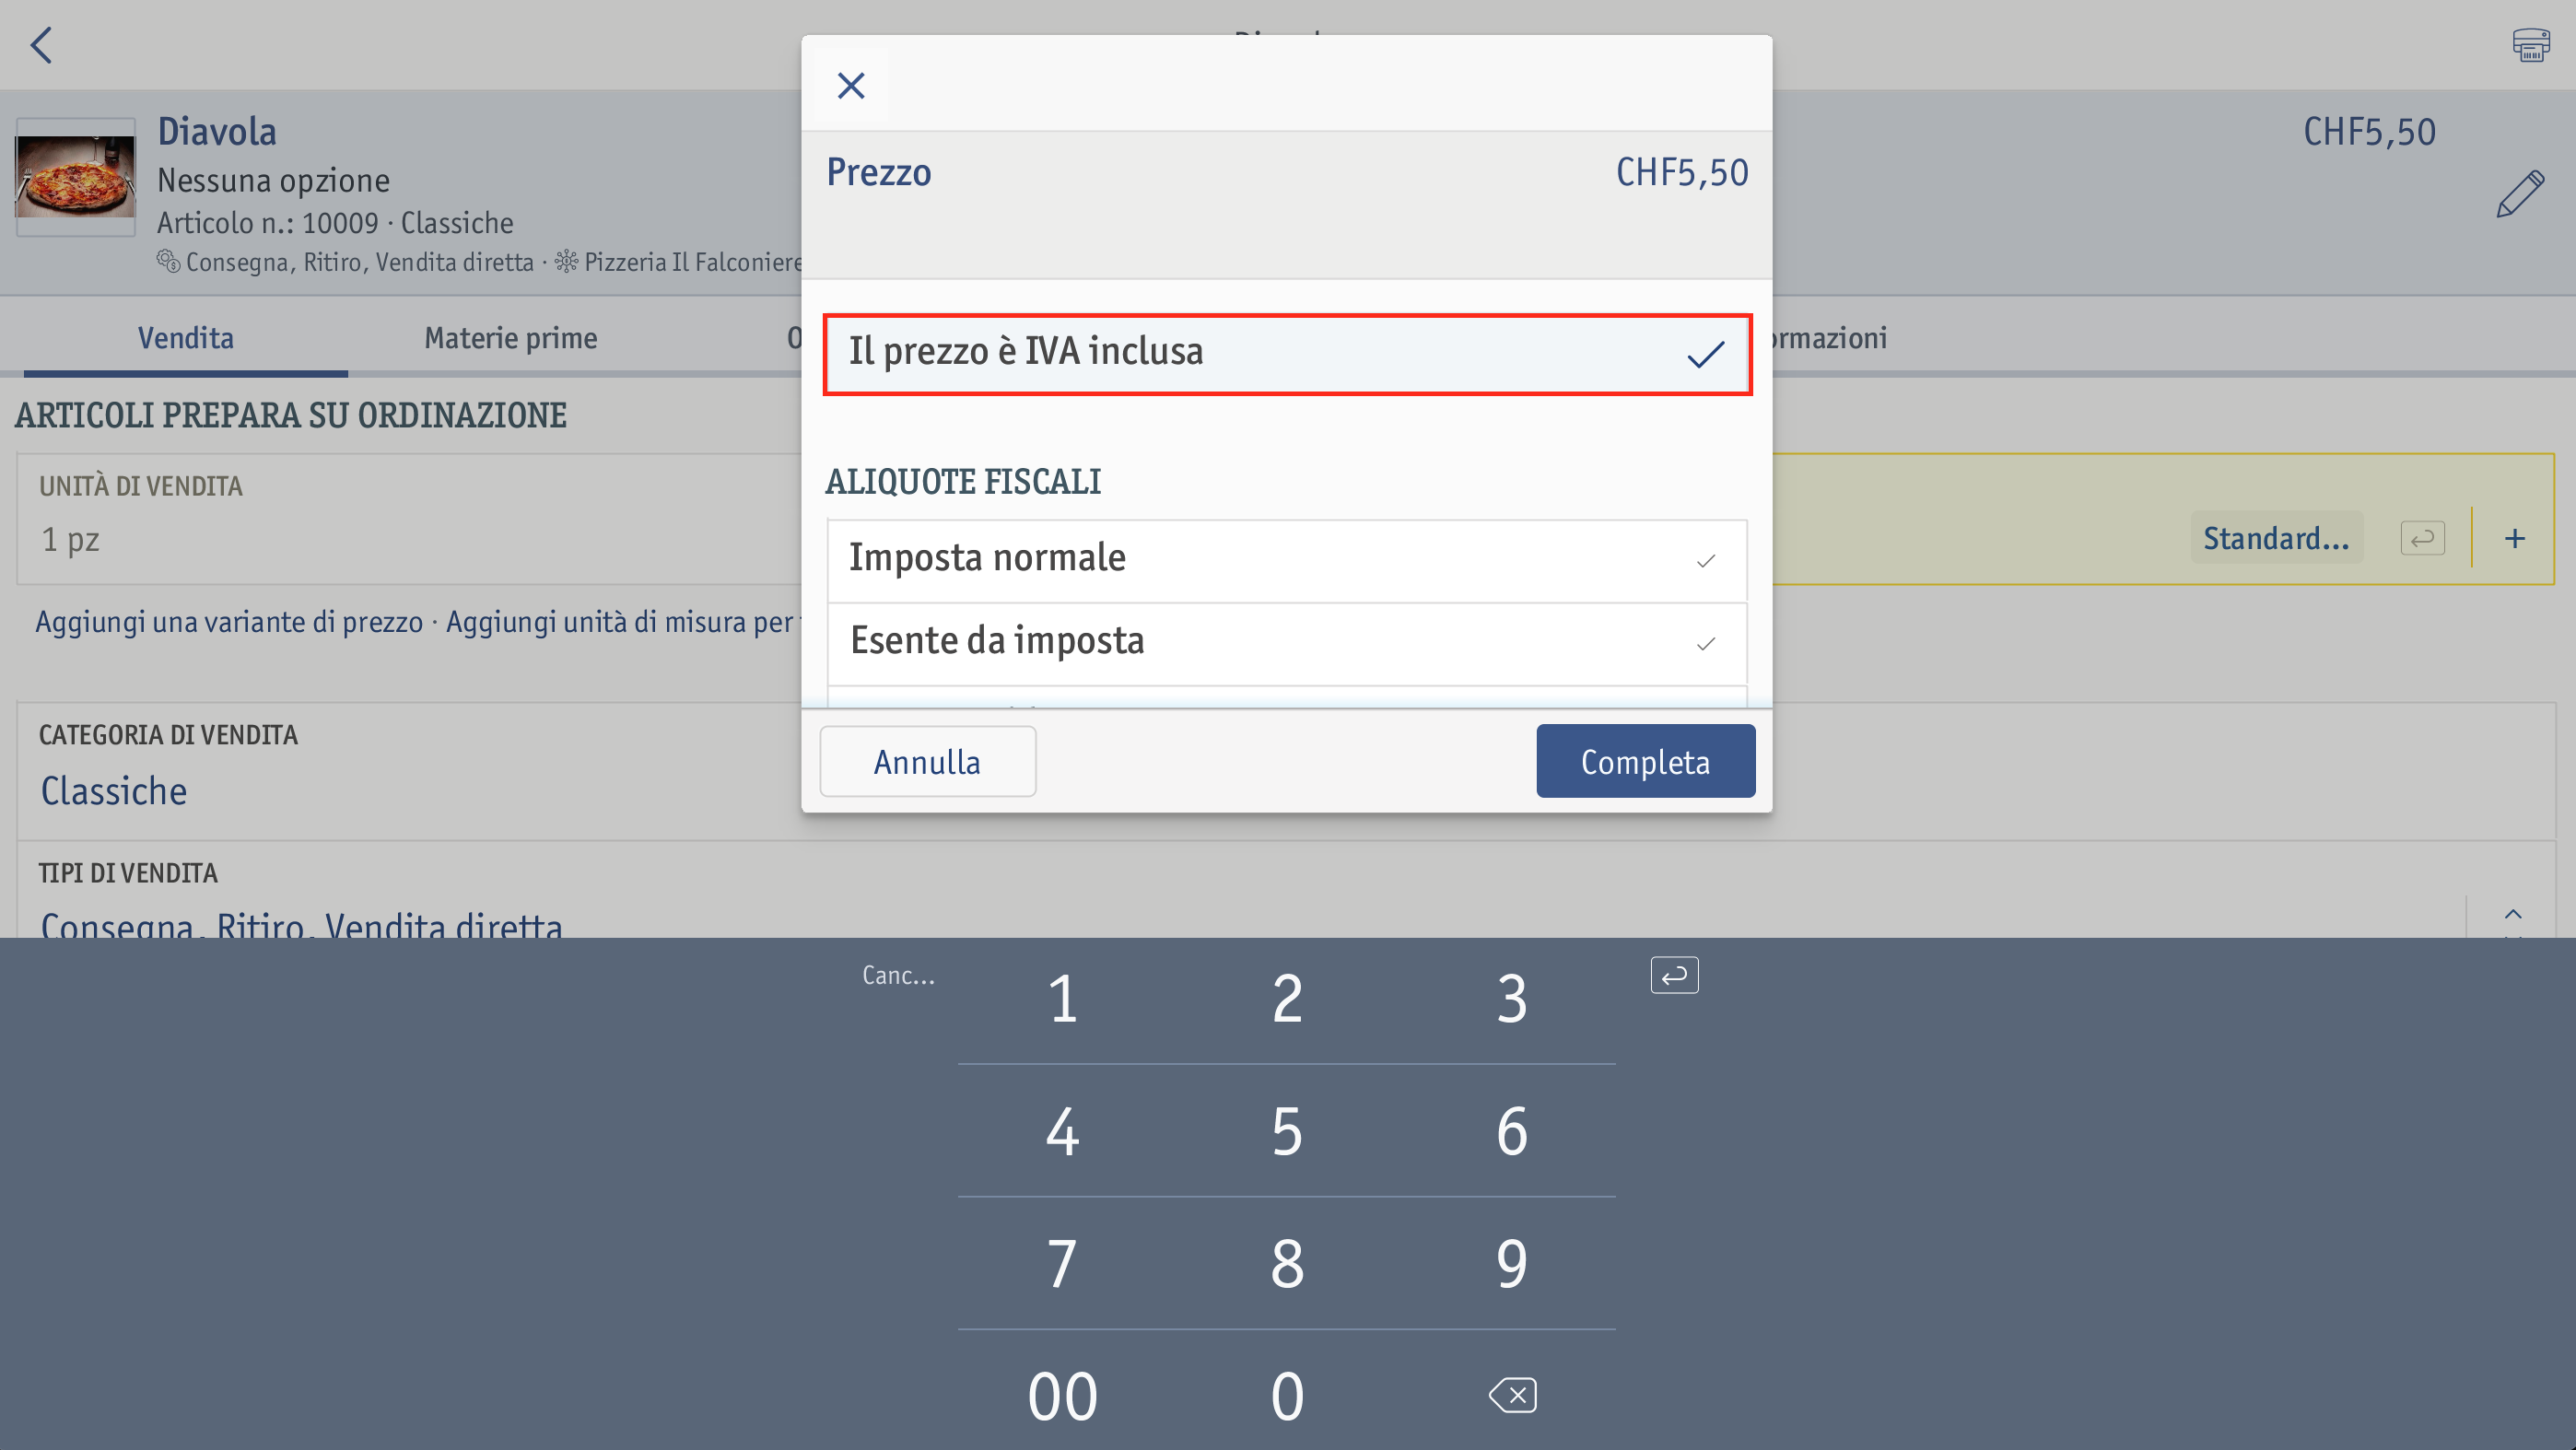The width and height of the screenshot is (2576, 1450).
Task: Click 'Aggiungi una variante di prezzo' link
Action: pos(229,622)
